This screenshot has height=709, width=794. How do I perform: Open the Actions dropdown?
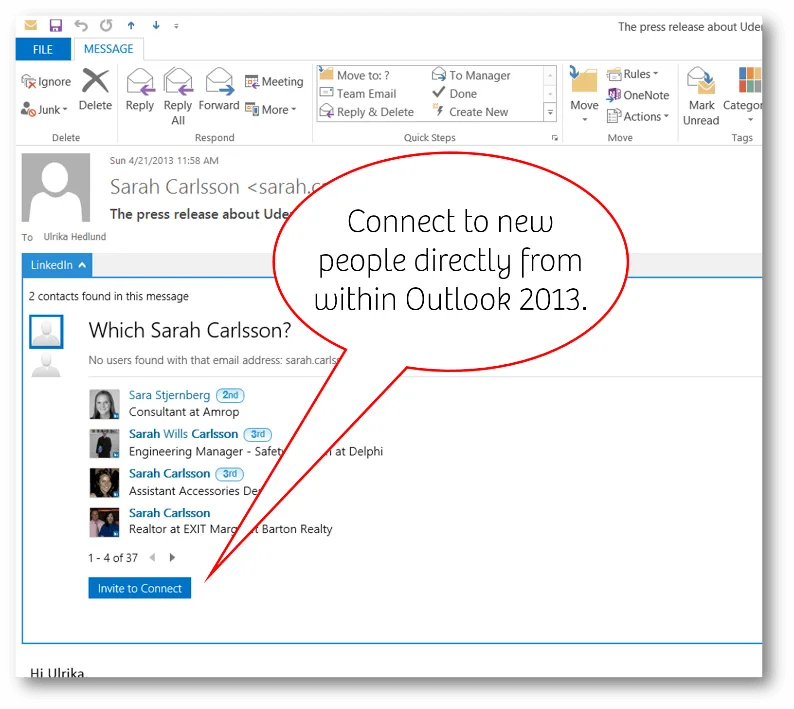[x=638, y=116]
